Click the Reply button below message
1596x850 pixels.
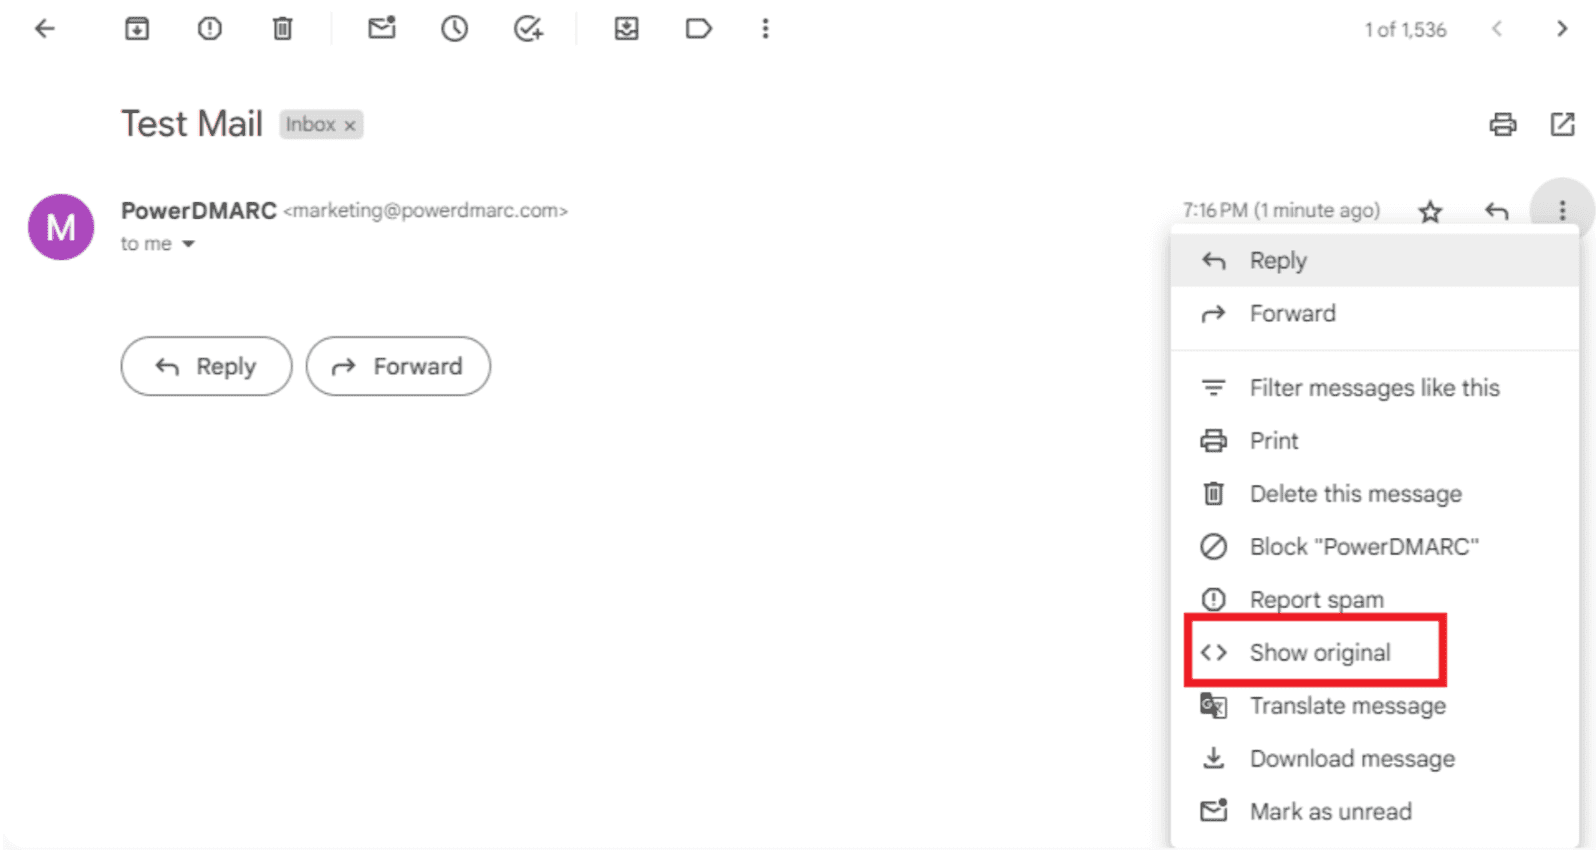tap(206, 367)
